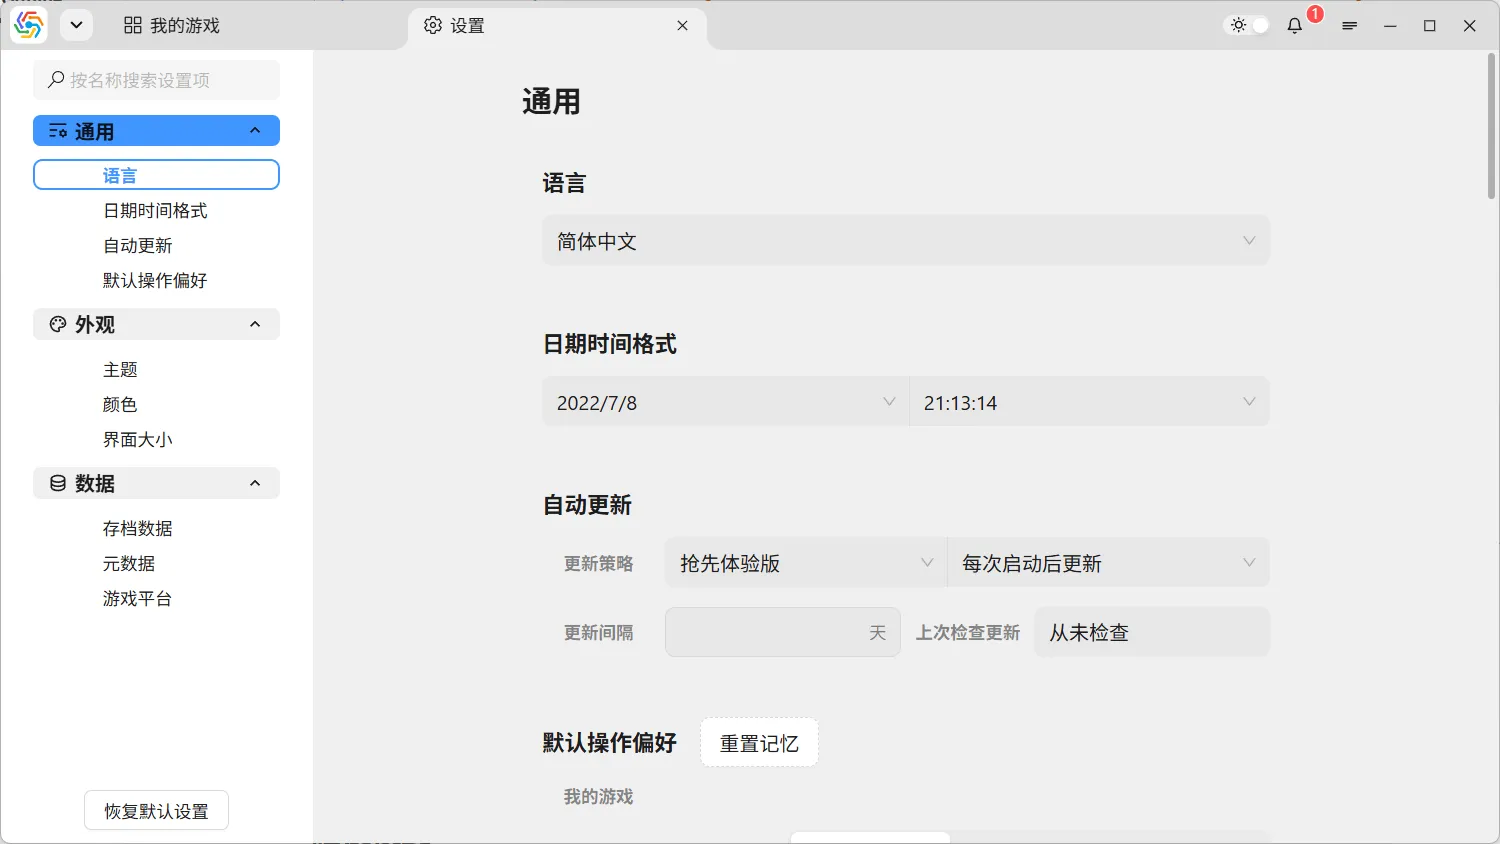This screenshot has width=1500, height=844.
Task: Switch to the 我的游戏 tab
Action: (172, 26)
